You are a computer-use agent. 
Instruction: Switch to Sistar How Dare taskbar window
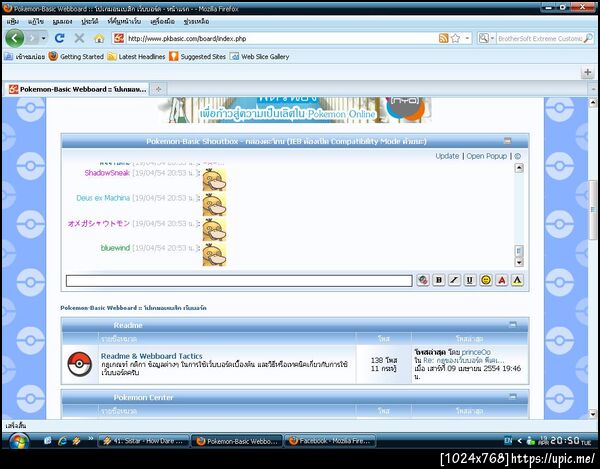point(144,441)
